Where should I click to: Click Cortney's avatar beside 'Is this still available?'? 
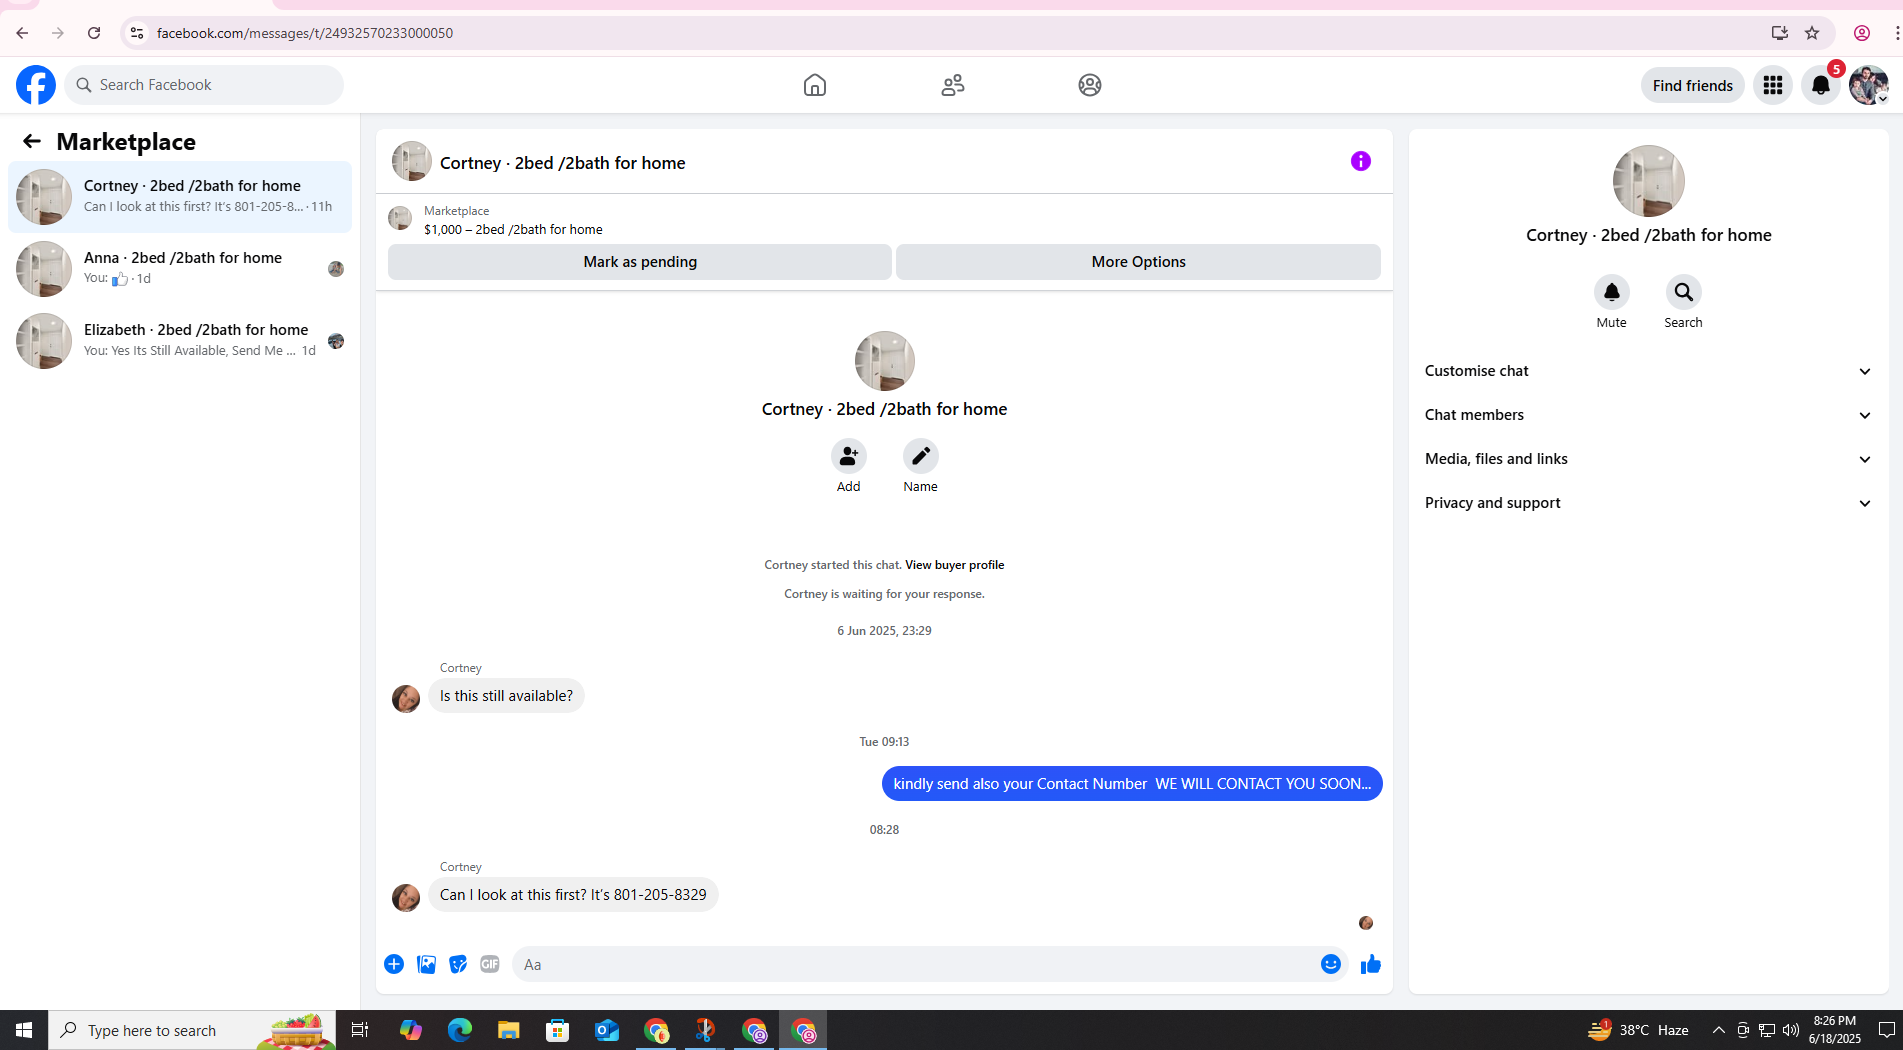406,698
